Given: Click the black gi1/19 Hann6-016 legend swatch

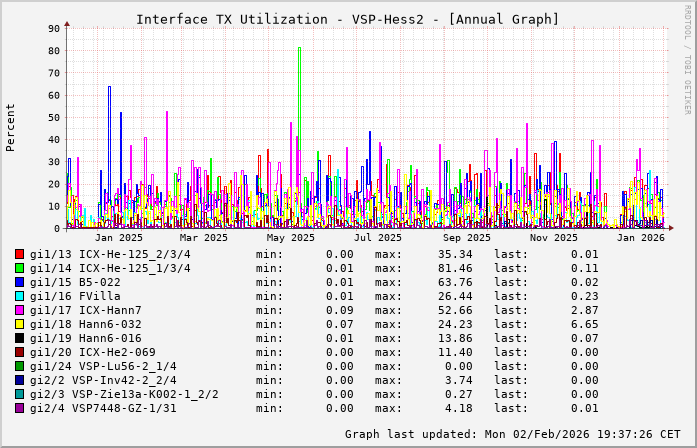Looking at the screenshot, I should click(x=20, y=338).
